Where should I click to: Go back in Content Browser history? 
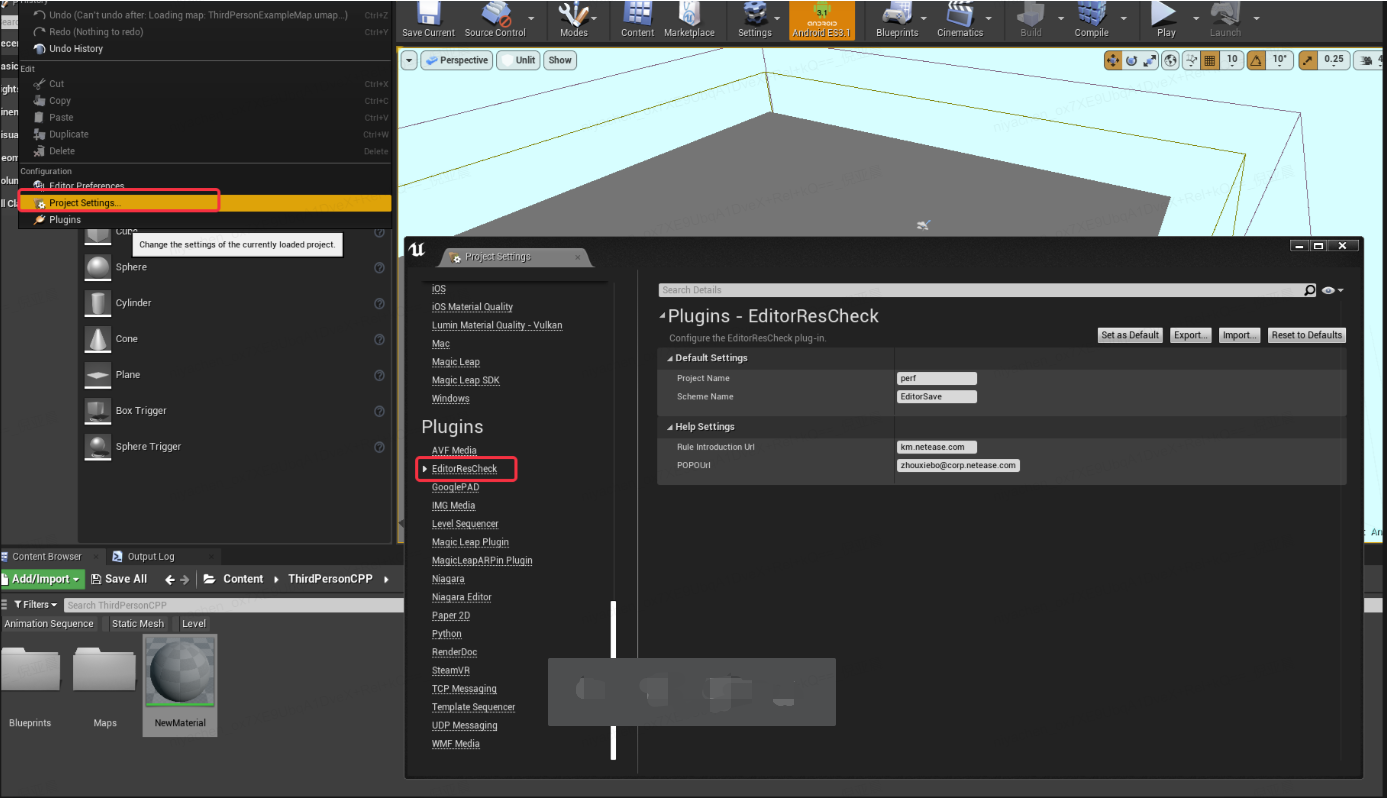point(169,579)
